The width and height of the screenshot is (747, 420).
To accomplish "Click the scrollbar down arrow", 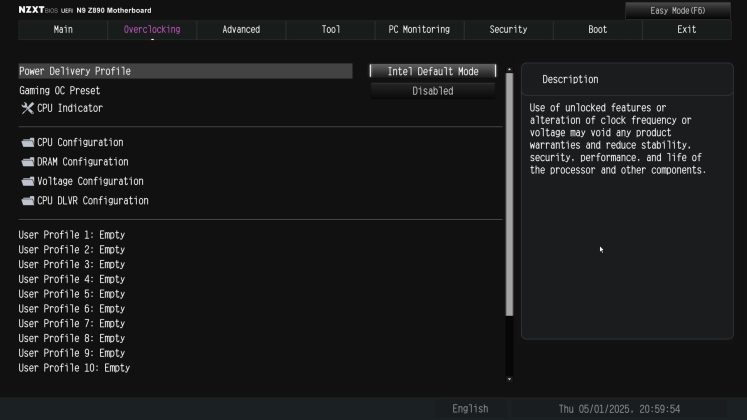I will pyautogui.click(x=509, y=379).
